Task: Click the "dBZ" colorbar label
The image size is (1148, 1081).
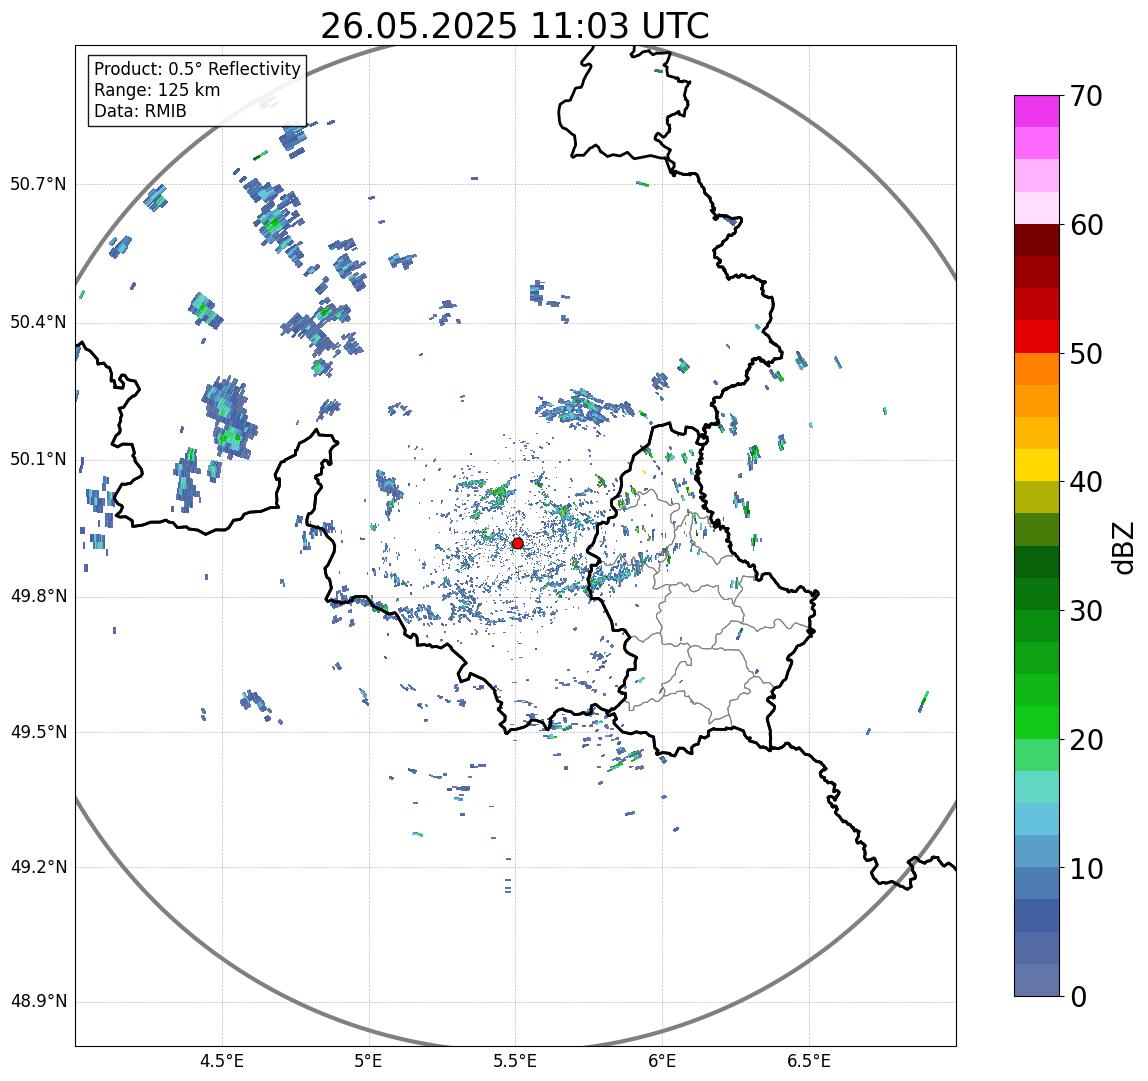Action: pyautogui.click(x=1122, y=547)
